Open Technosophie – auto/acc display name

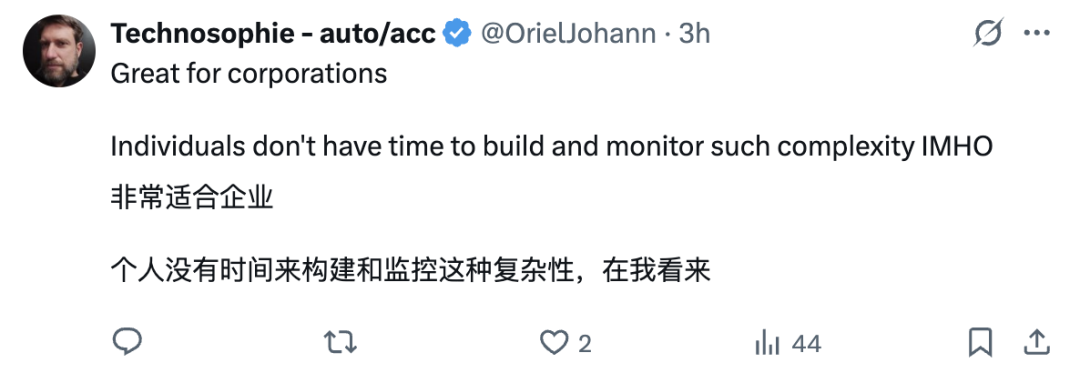(273, 33)
